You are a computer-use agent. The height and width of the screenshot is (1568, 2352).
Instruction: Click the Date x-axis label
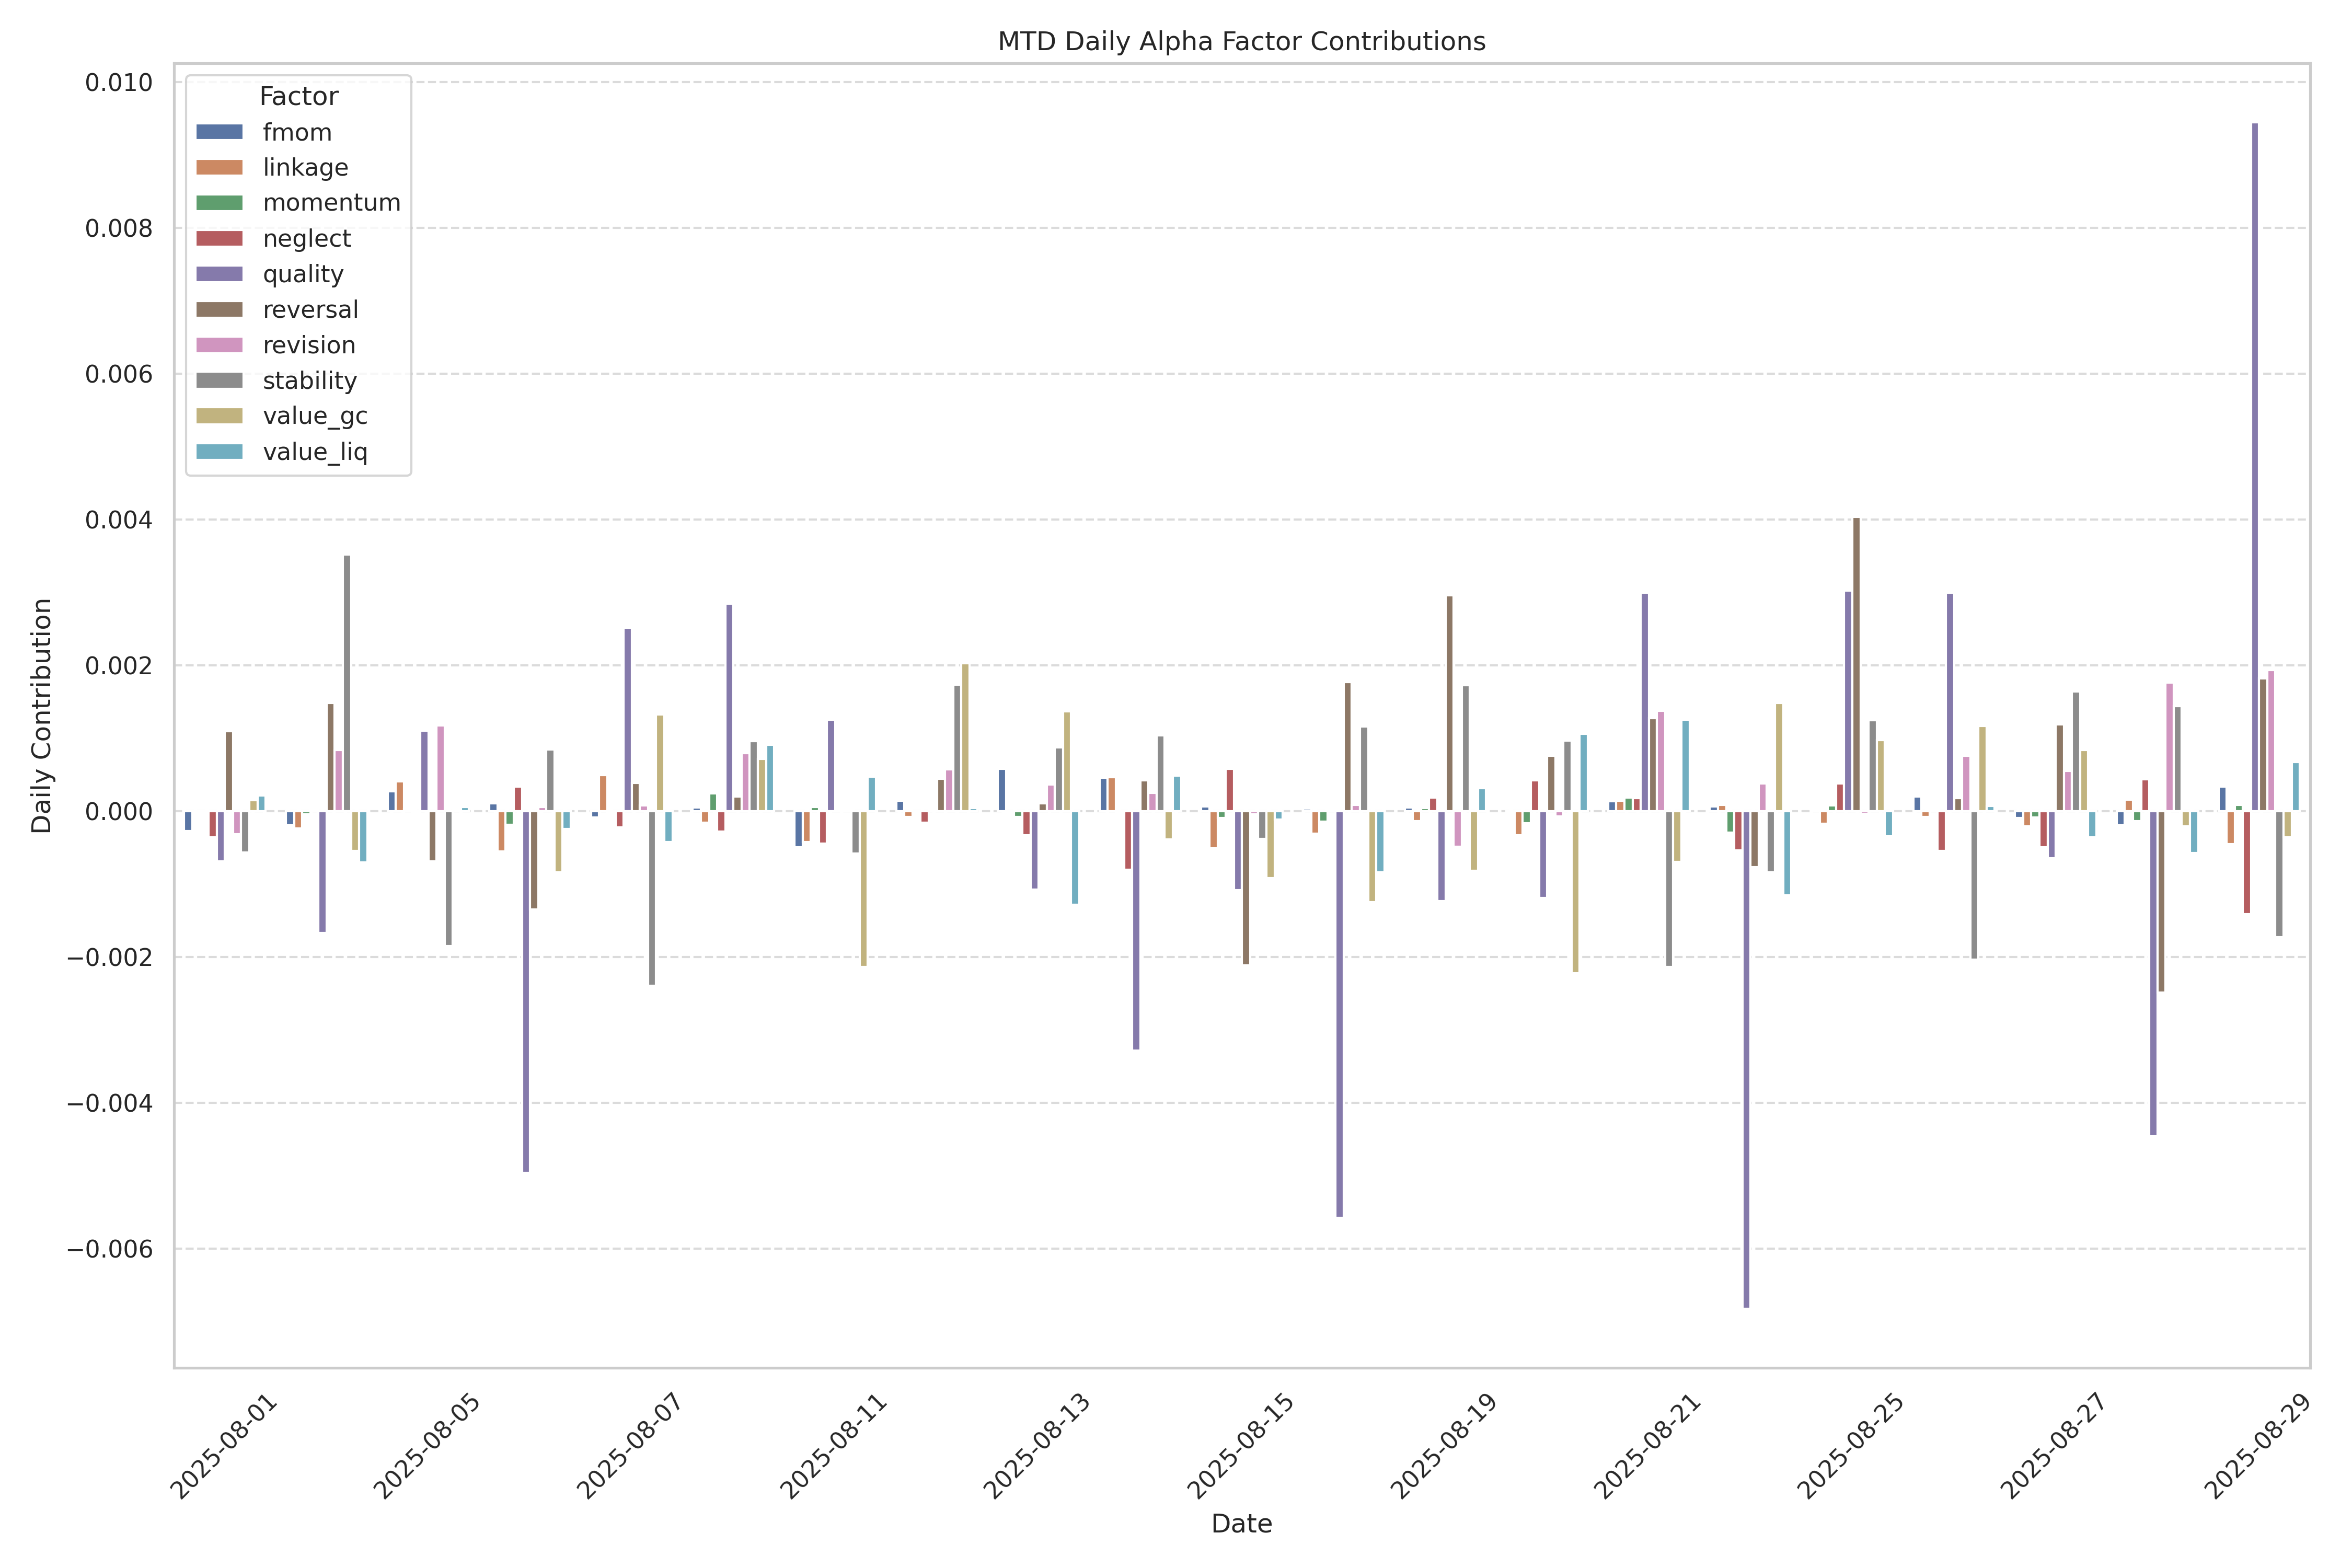coord(1241,1524)
